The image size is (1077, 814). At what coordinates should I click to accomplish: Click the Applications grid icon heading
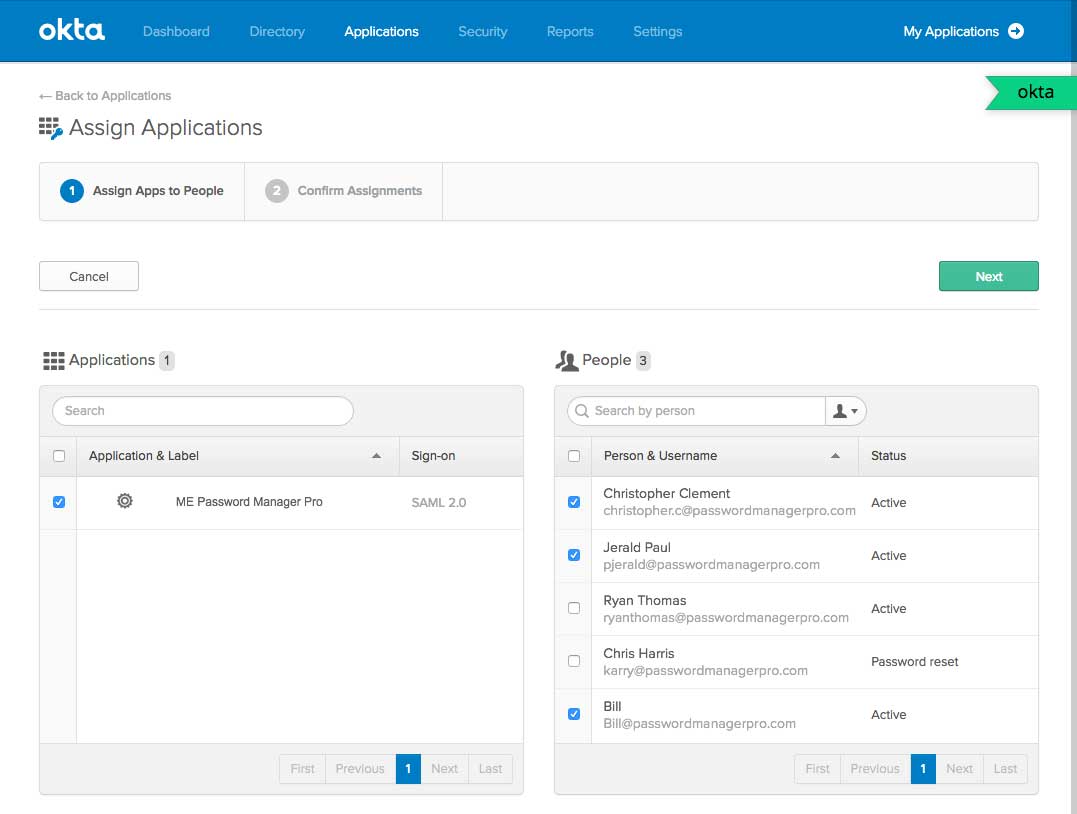(53, 360)
